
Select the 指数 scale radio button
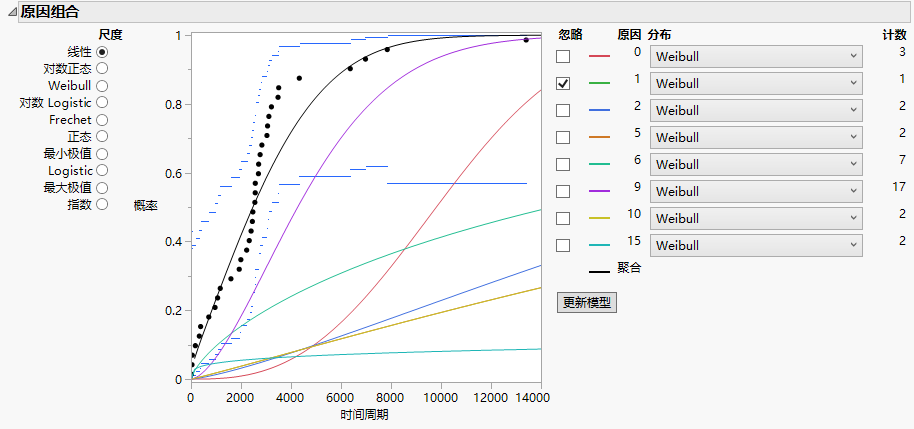tap(102, 205)
